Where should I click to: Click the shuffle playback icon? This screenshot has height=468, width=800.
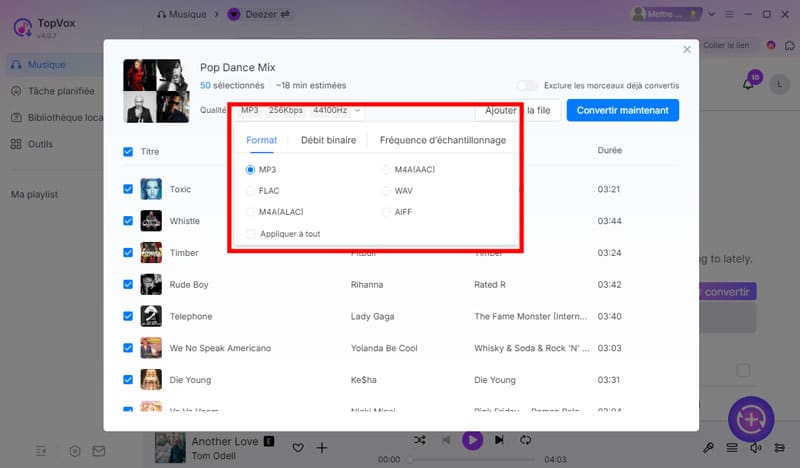click(x=420, y=440)
